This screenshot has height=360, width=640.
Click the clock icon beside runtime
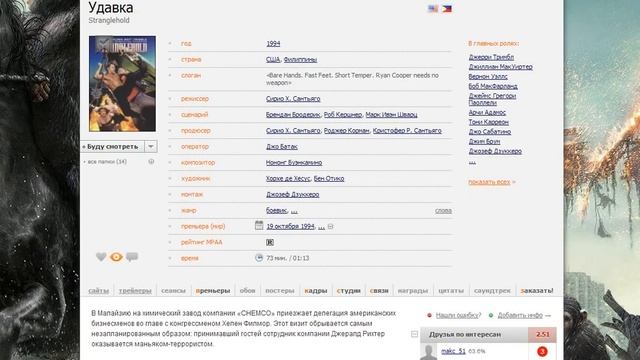point(259,258)
